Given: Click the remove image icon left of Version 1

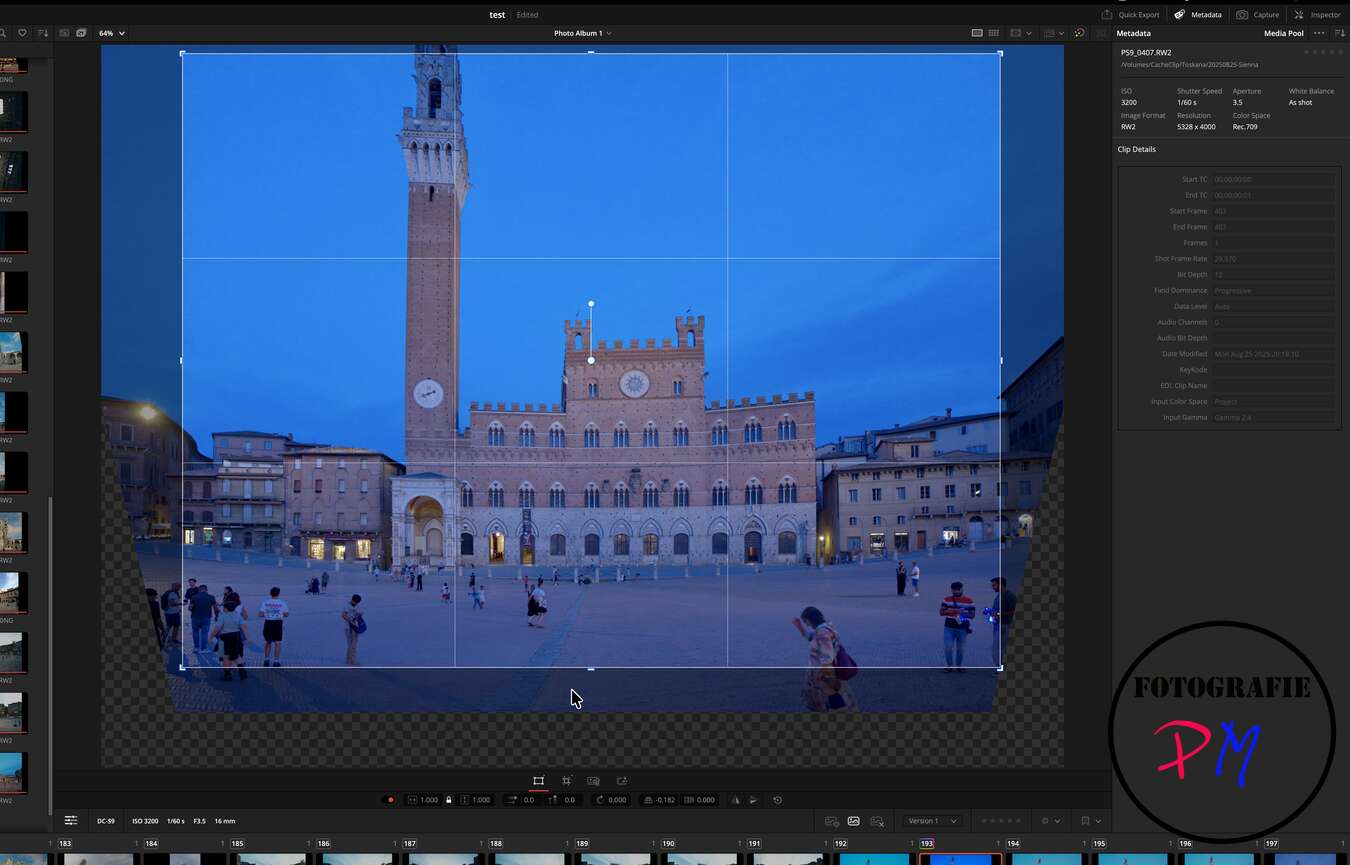Looking at the screenshot, I should tap(877, 821).
